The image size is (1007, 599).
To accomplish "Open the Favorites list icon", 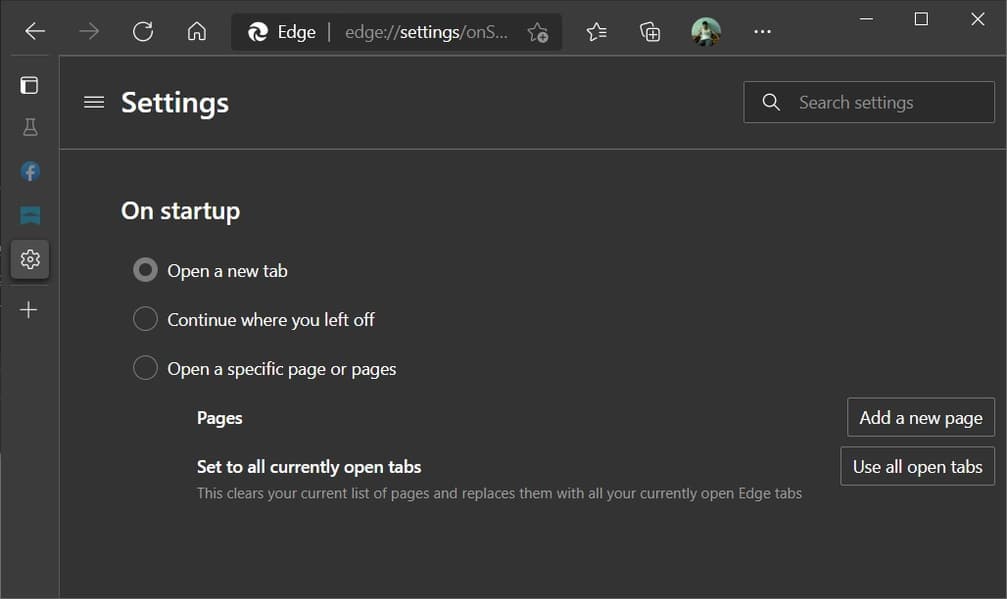I will [597, 32].
